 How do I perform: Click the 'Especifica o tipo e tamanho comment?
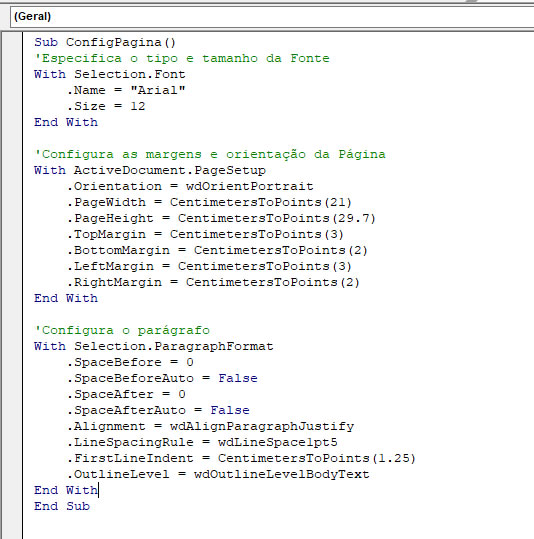[182, 58]
